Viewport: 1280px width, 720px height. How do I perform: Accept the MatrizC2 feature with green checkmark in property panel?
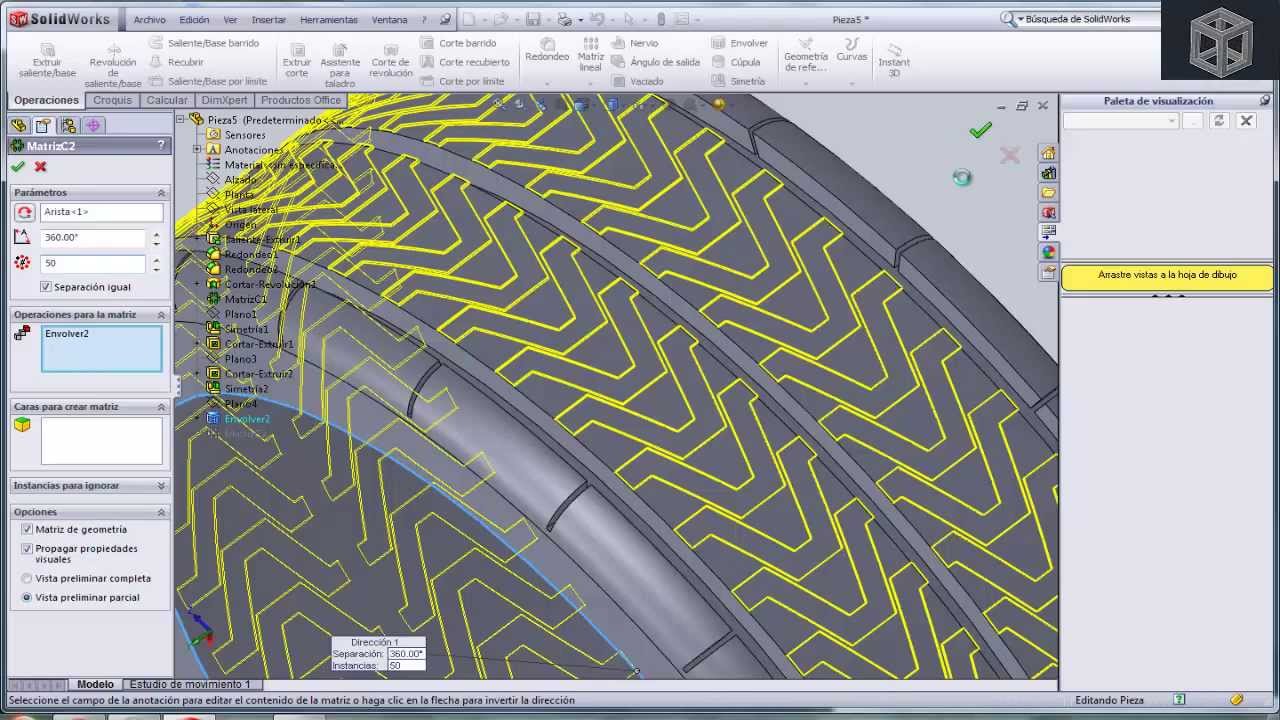(18, 167)
